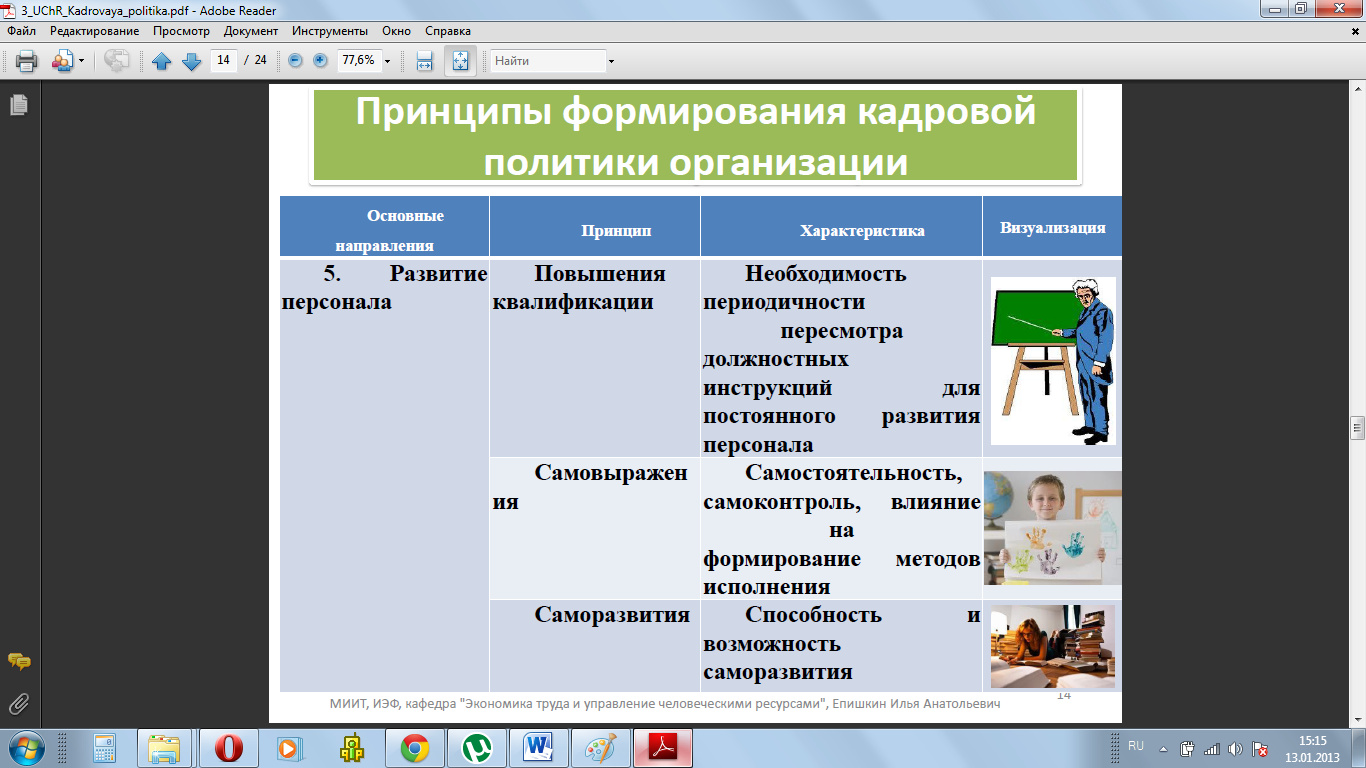Go to the next page with the down arrow
The width and height of the screenshot is (1366, 768).
191,61
